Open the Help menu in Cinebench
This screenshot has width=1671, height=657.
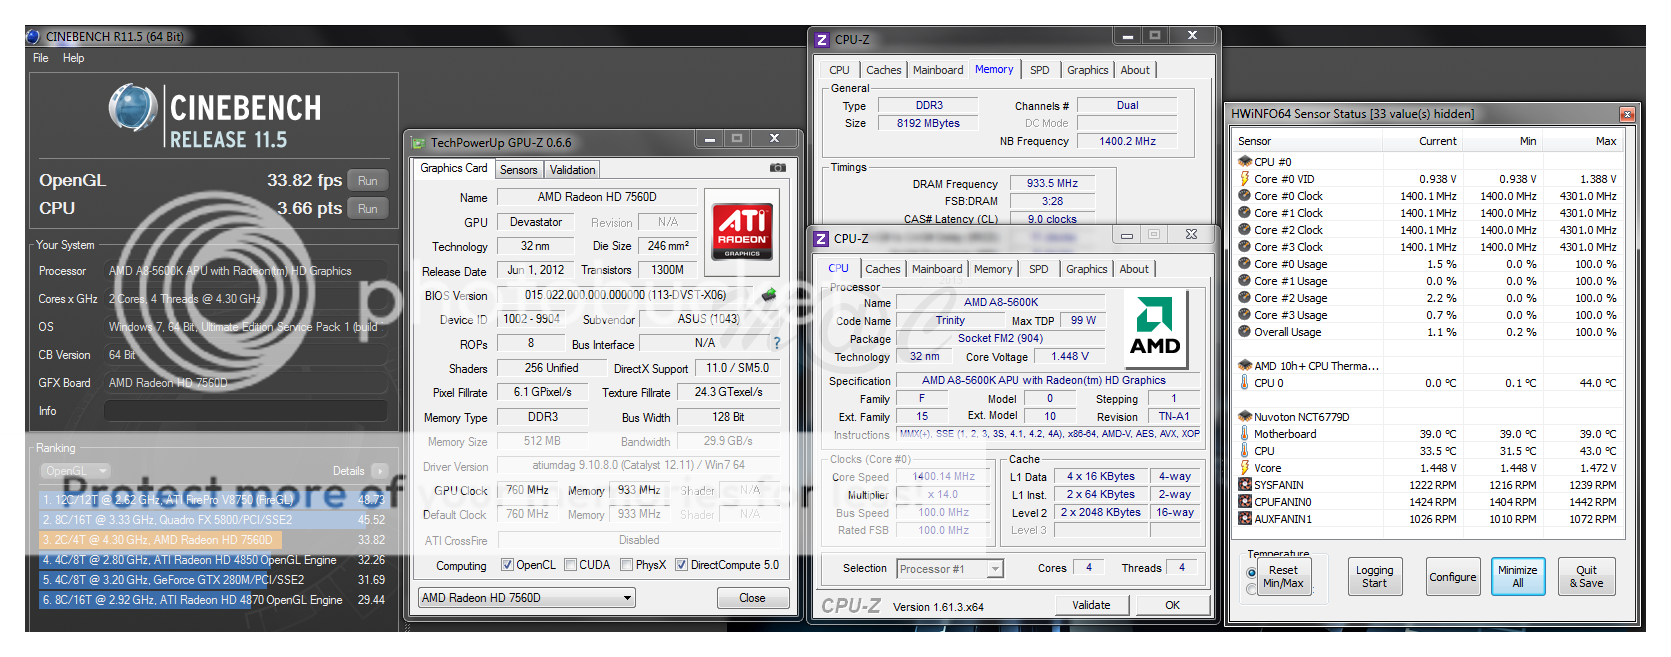click(74, 58)
